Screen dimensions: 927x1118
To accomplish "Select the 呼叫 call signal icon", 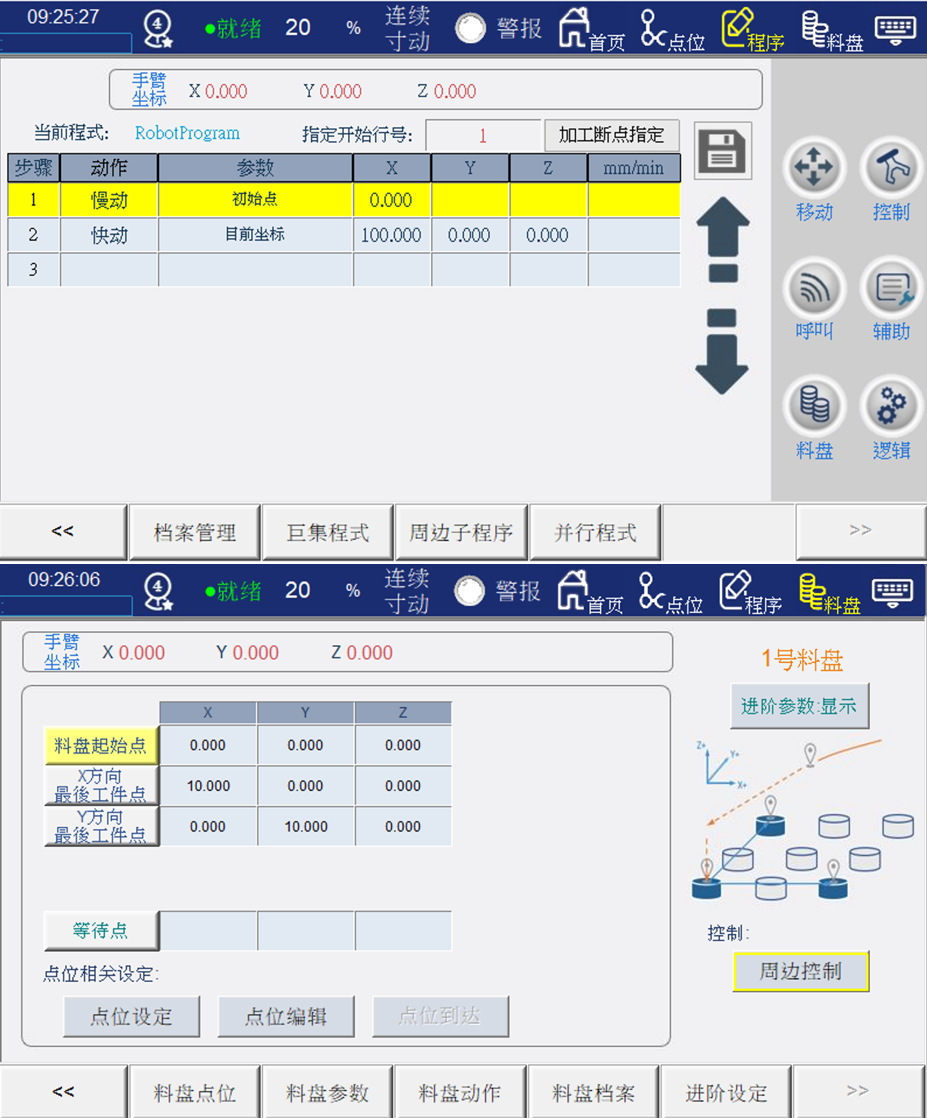I will [x=813, y=289].
